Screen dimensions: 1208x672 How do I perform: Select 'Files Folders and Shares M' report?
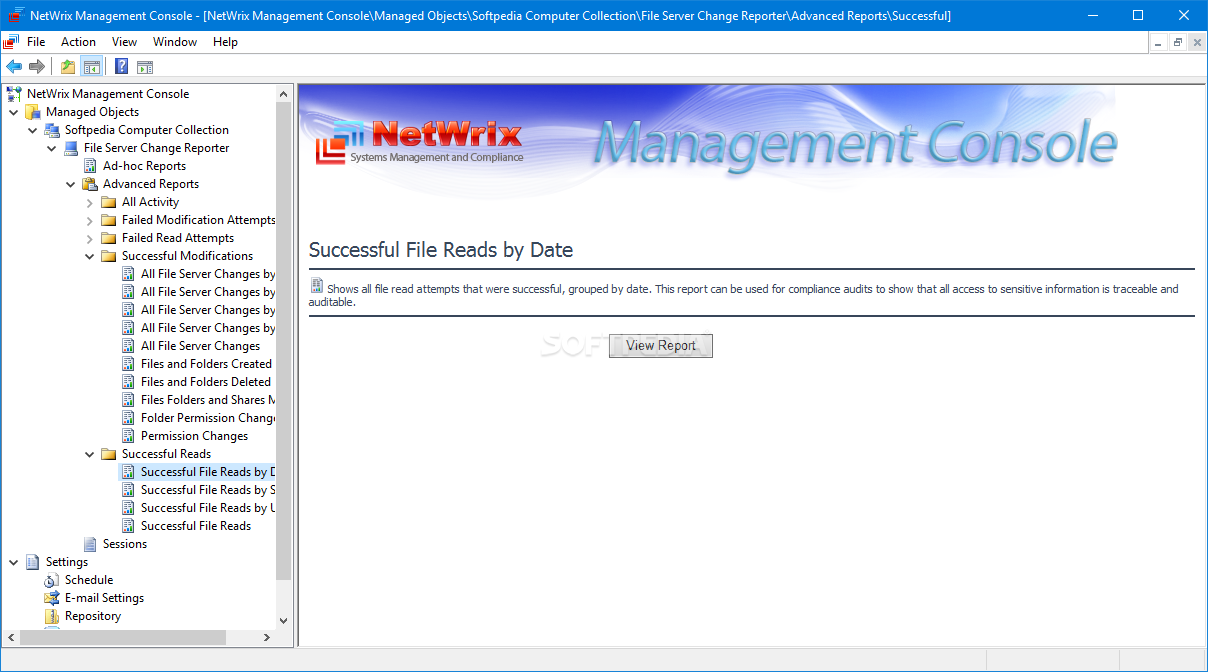click(208, 400)
